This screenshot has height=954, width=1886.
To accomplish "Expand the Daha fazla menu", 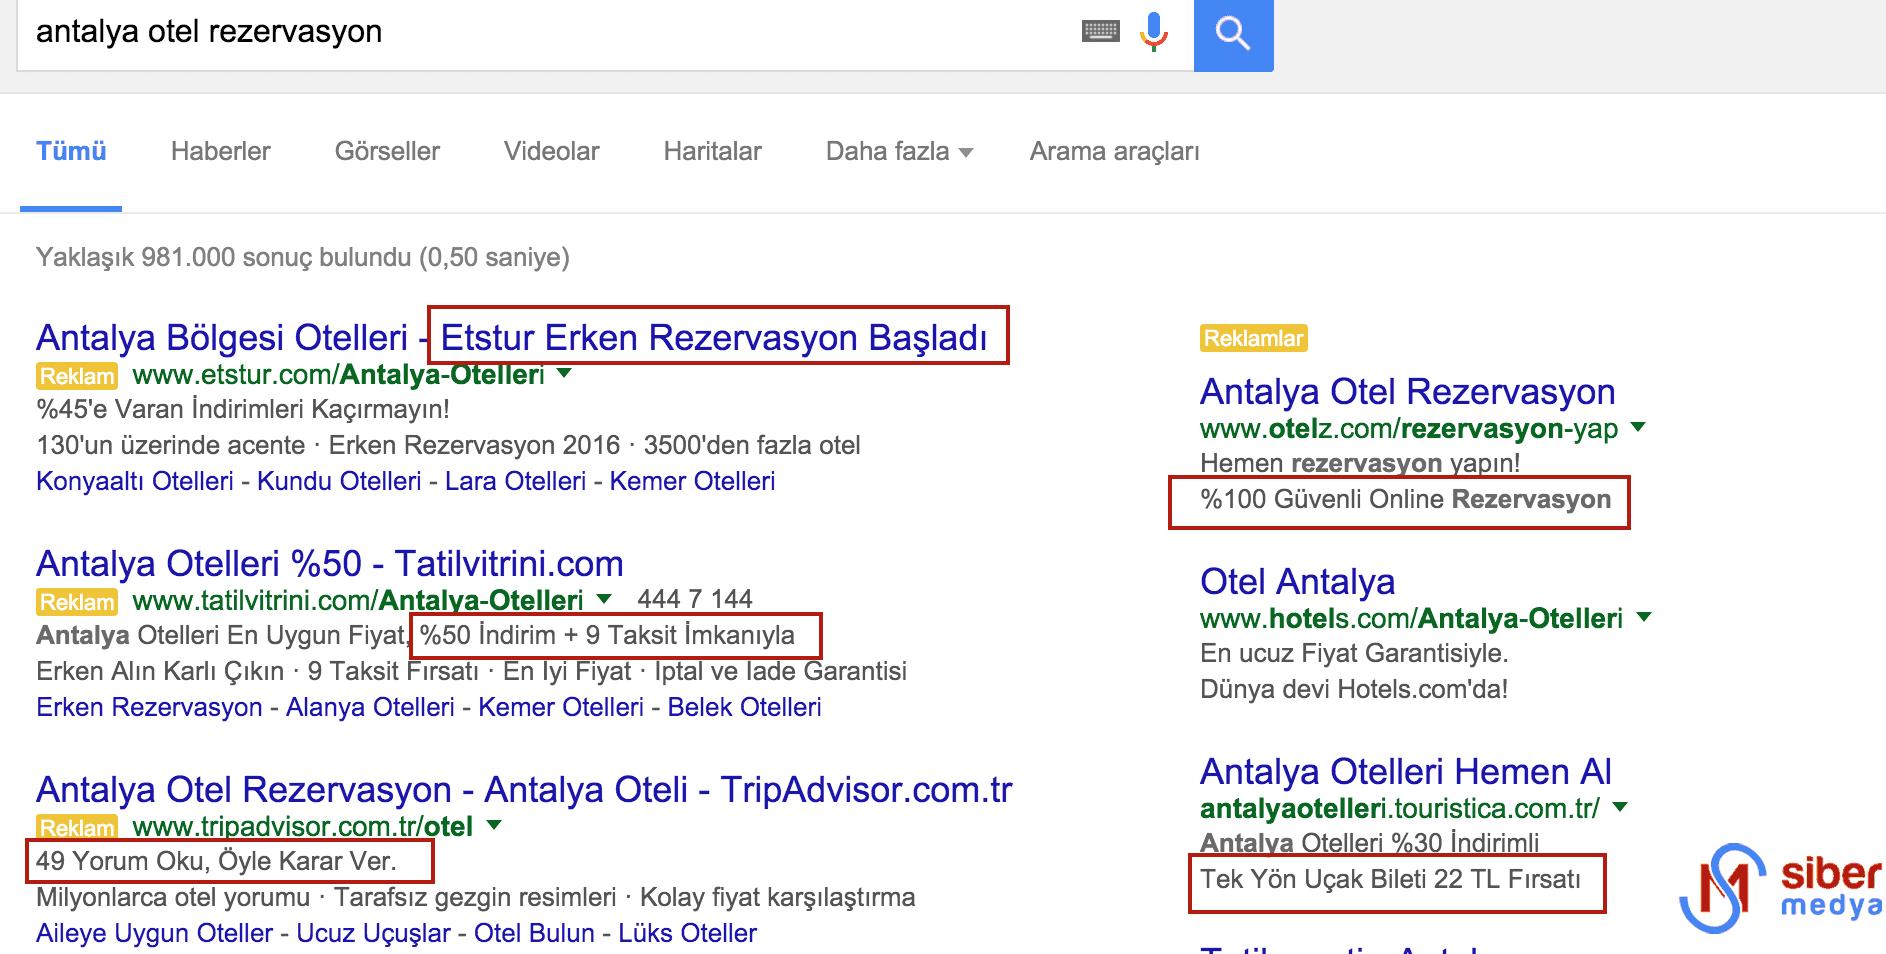I will (899, 151).
